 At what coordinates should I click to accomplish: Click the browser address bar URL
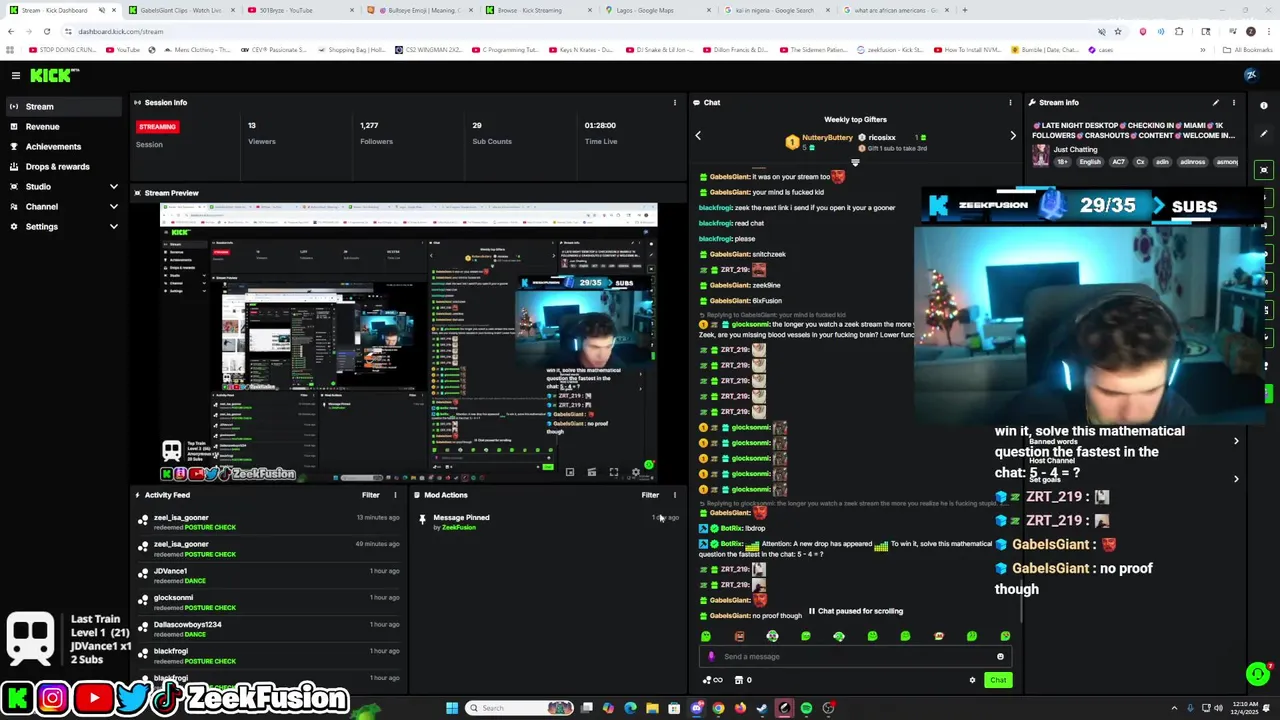point(121,31)
